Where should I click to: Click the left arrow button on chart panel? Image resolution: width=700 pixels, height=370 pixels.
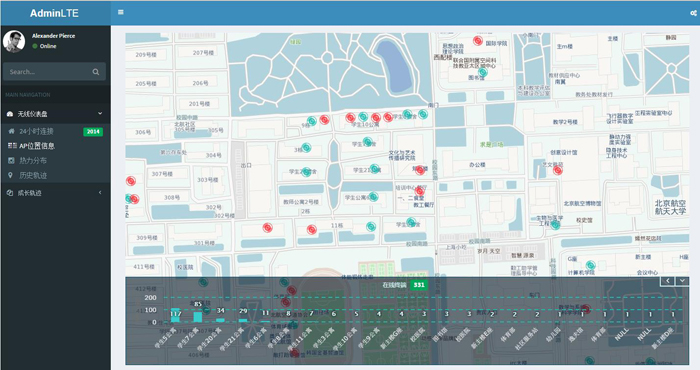667,281
